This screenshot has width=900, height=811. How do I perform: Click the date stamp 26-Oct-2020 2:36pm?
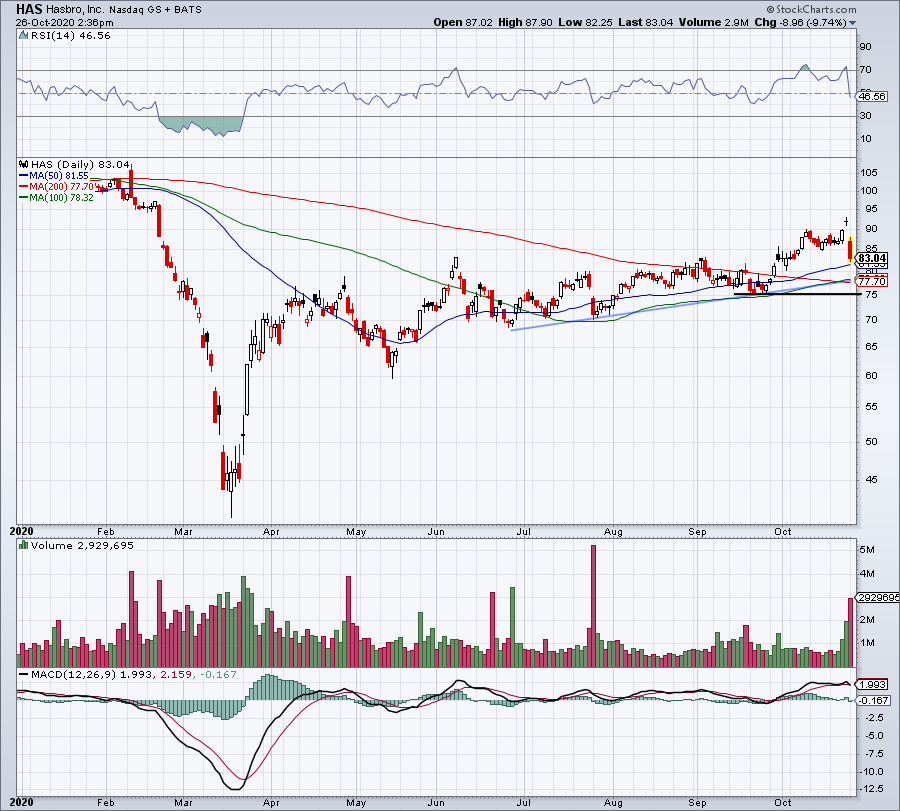point(64,23)
